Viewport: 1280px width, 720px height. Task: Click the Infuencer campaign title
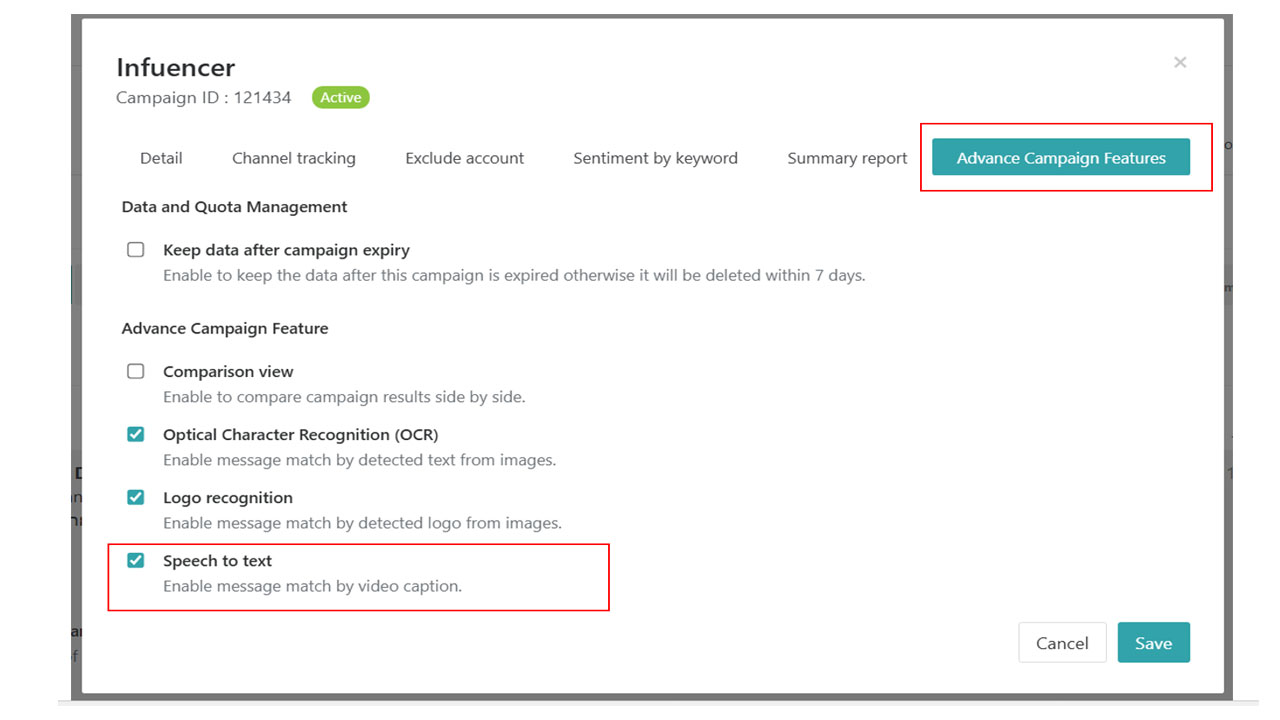(x=176, y=67)
